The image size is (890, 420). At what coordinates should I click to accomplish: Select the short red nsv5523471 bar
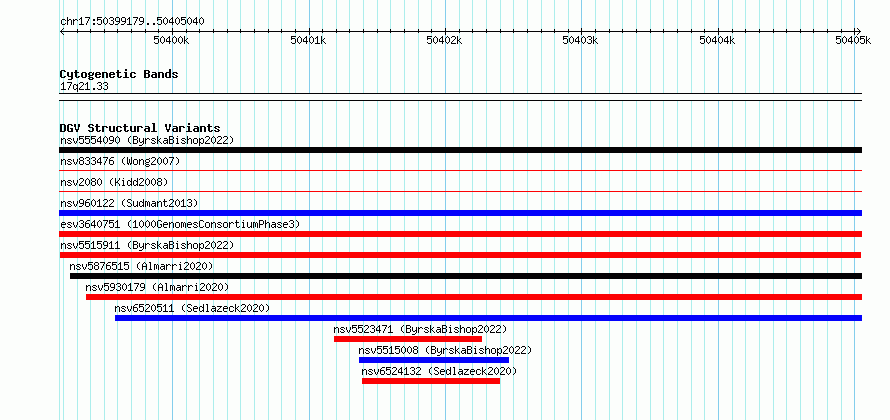[408, 339]
